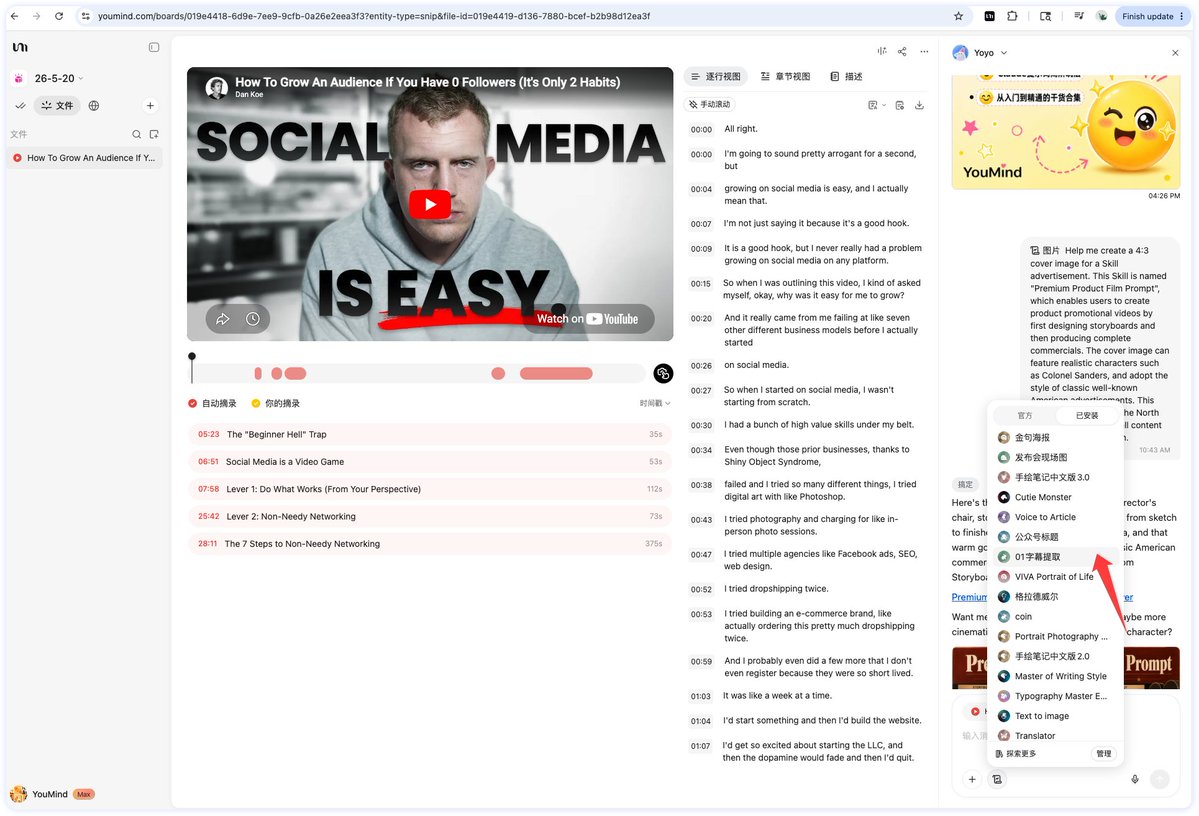Screen dimensions: 1199x816
Task: Click the skills scroll icon beside plus
Action: tap(997, 779)
